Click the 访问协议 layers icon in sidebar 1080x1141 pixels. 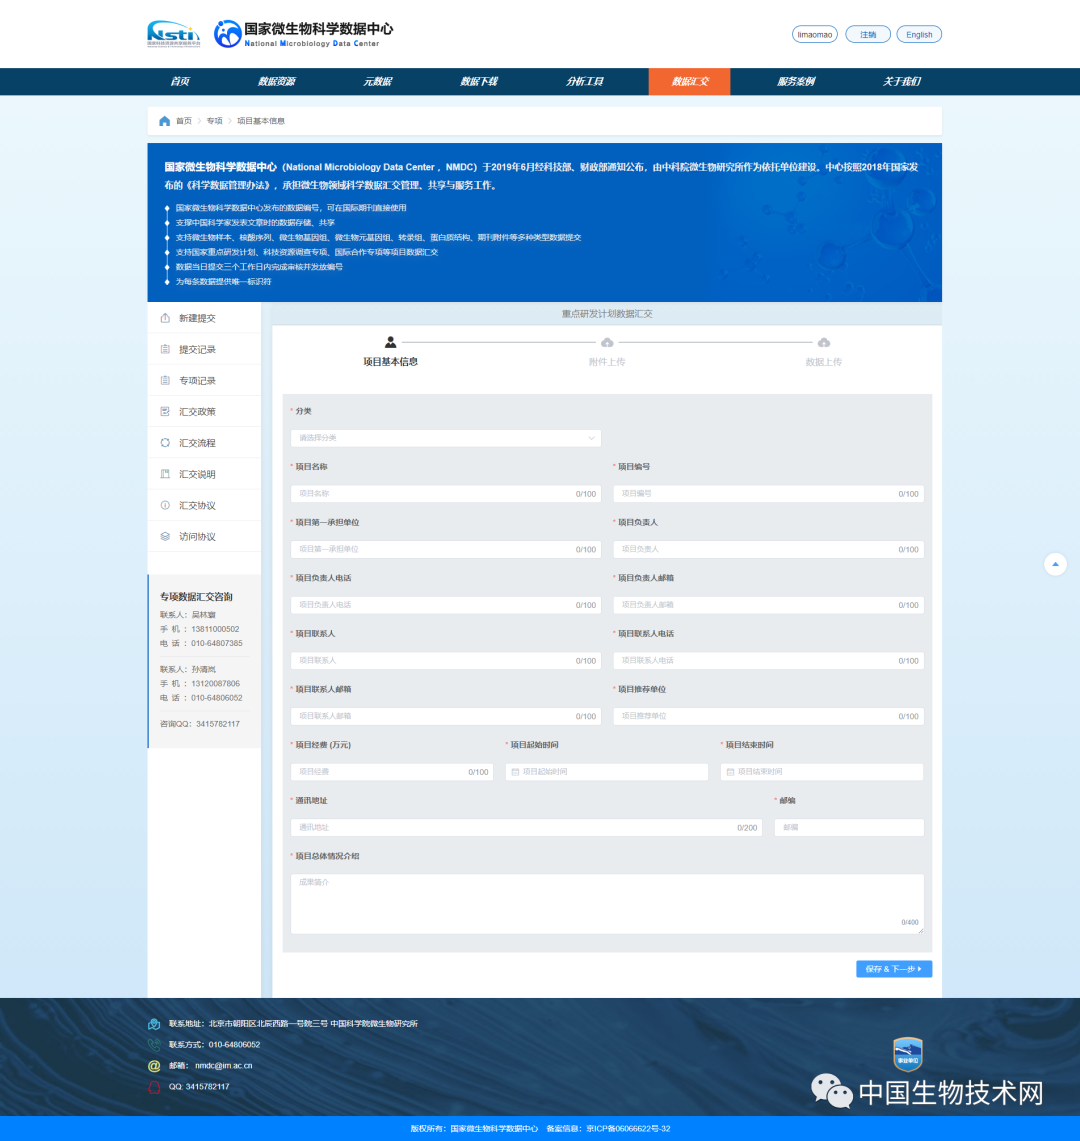165,537
